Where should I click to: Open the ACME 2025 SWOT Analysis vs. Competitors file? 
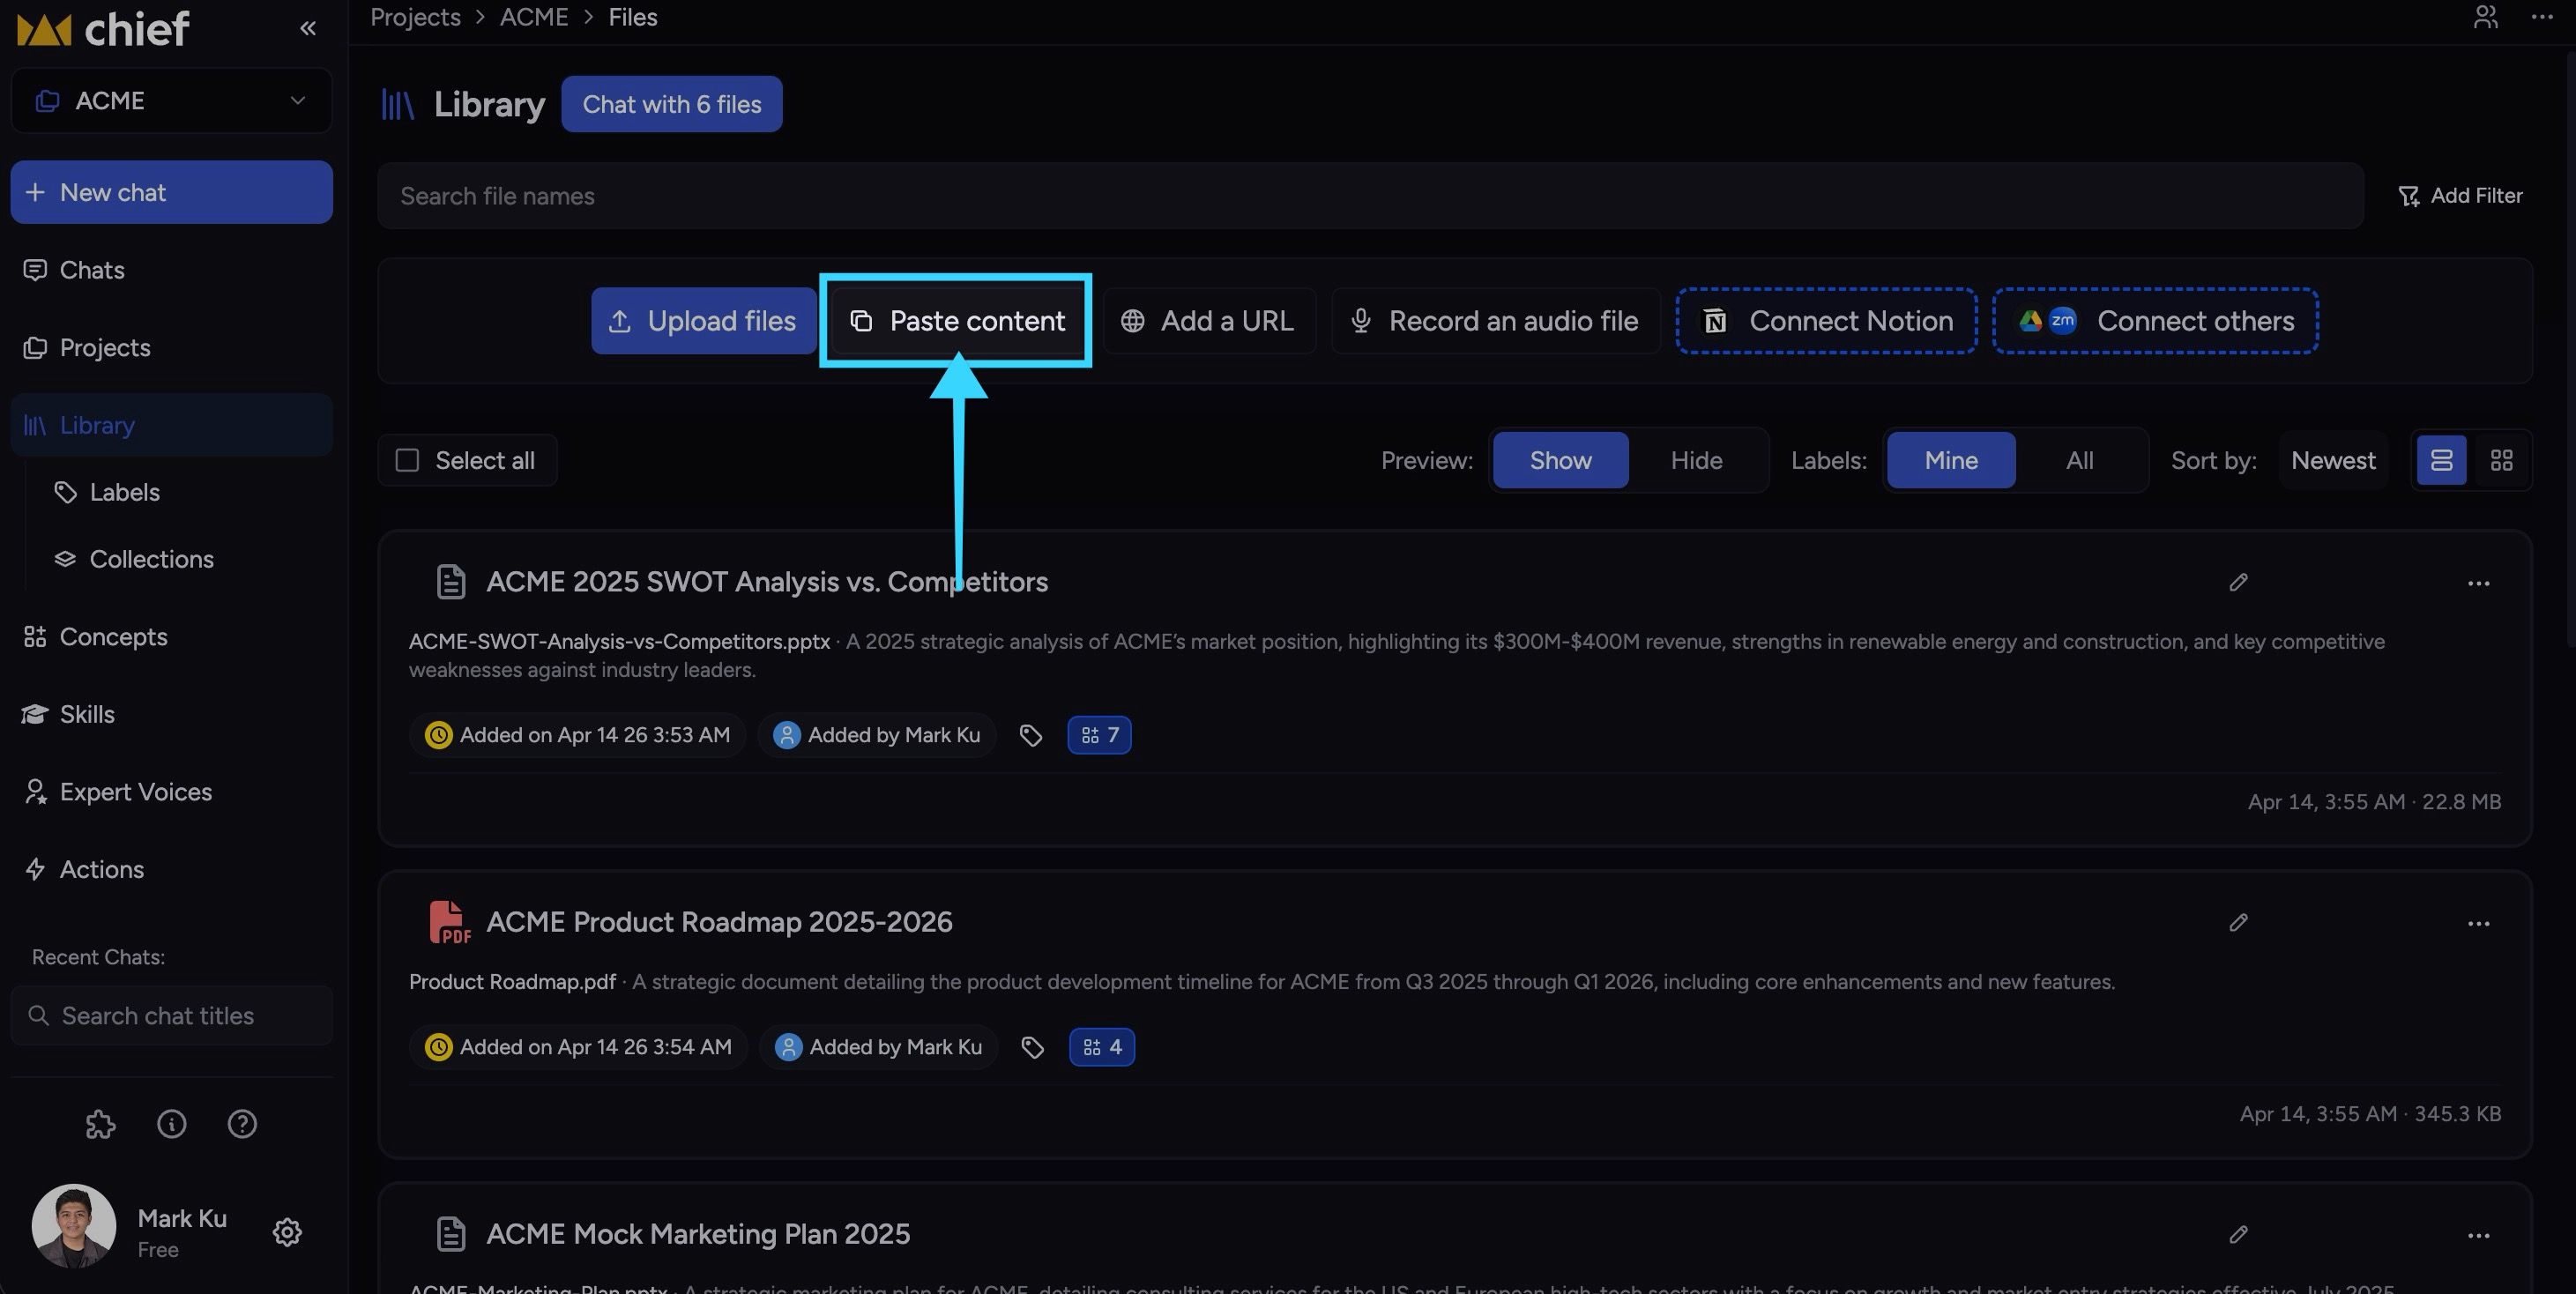[x=767, y=582]
